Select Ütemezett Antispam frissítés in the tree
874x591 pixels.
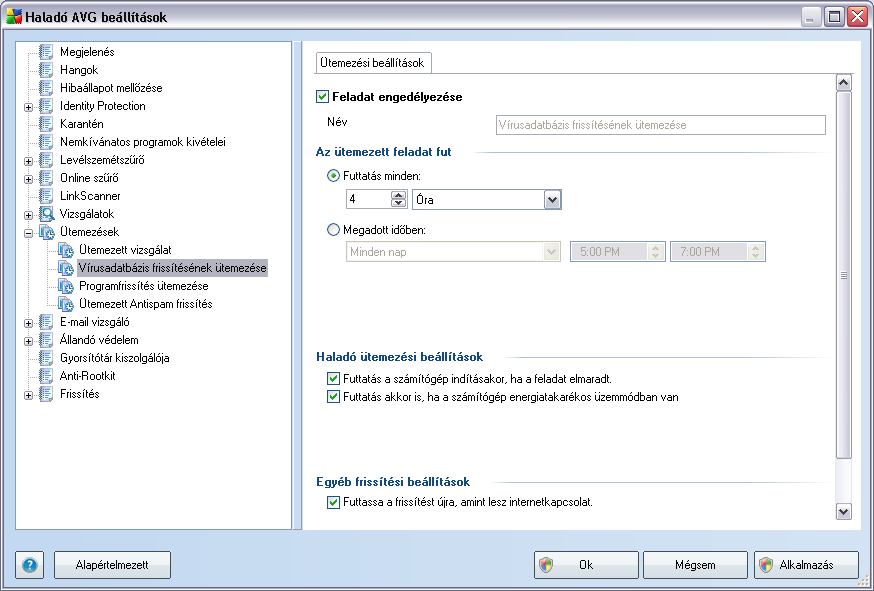click(x=145, y=304)
